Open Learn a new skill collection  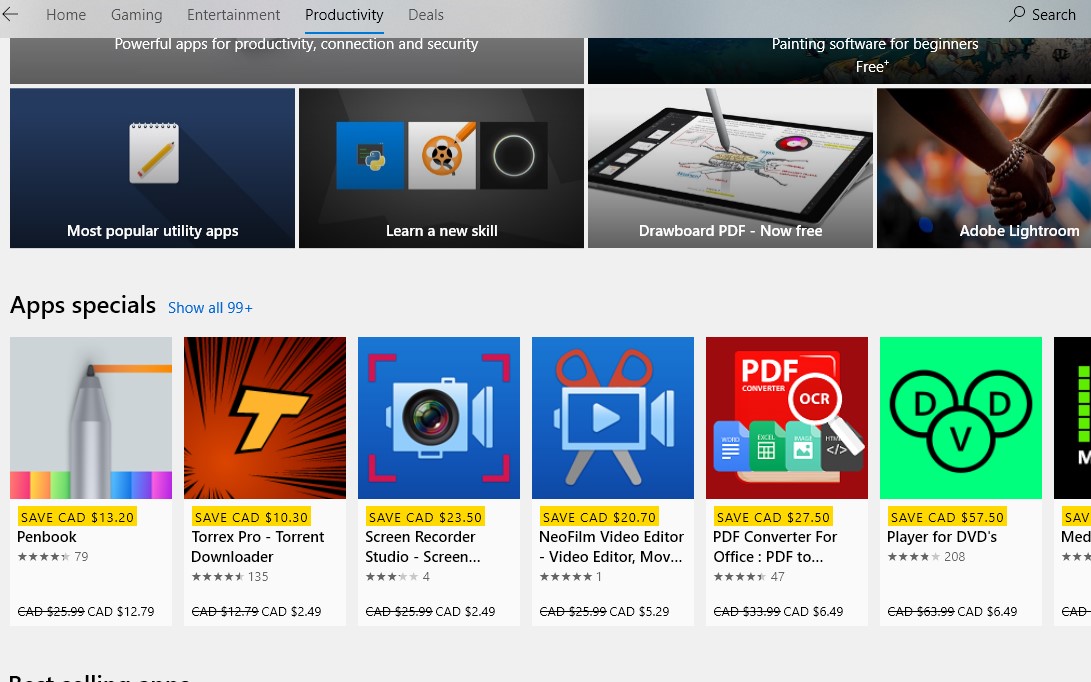[x=441, y=168]
